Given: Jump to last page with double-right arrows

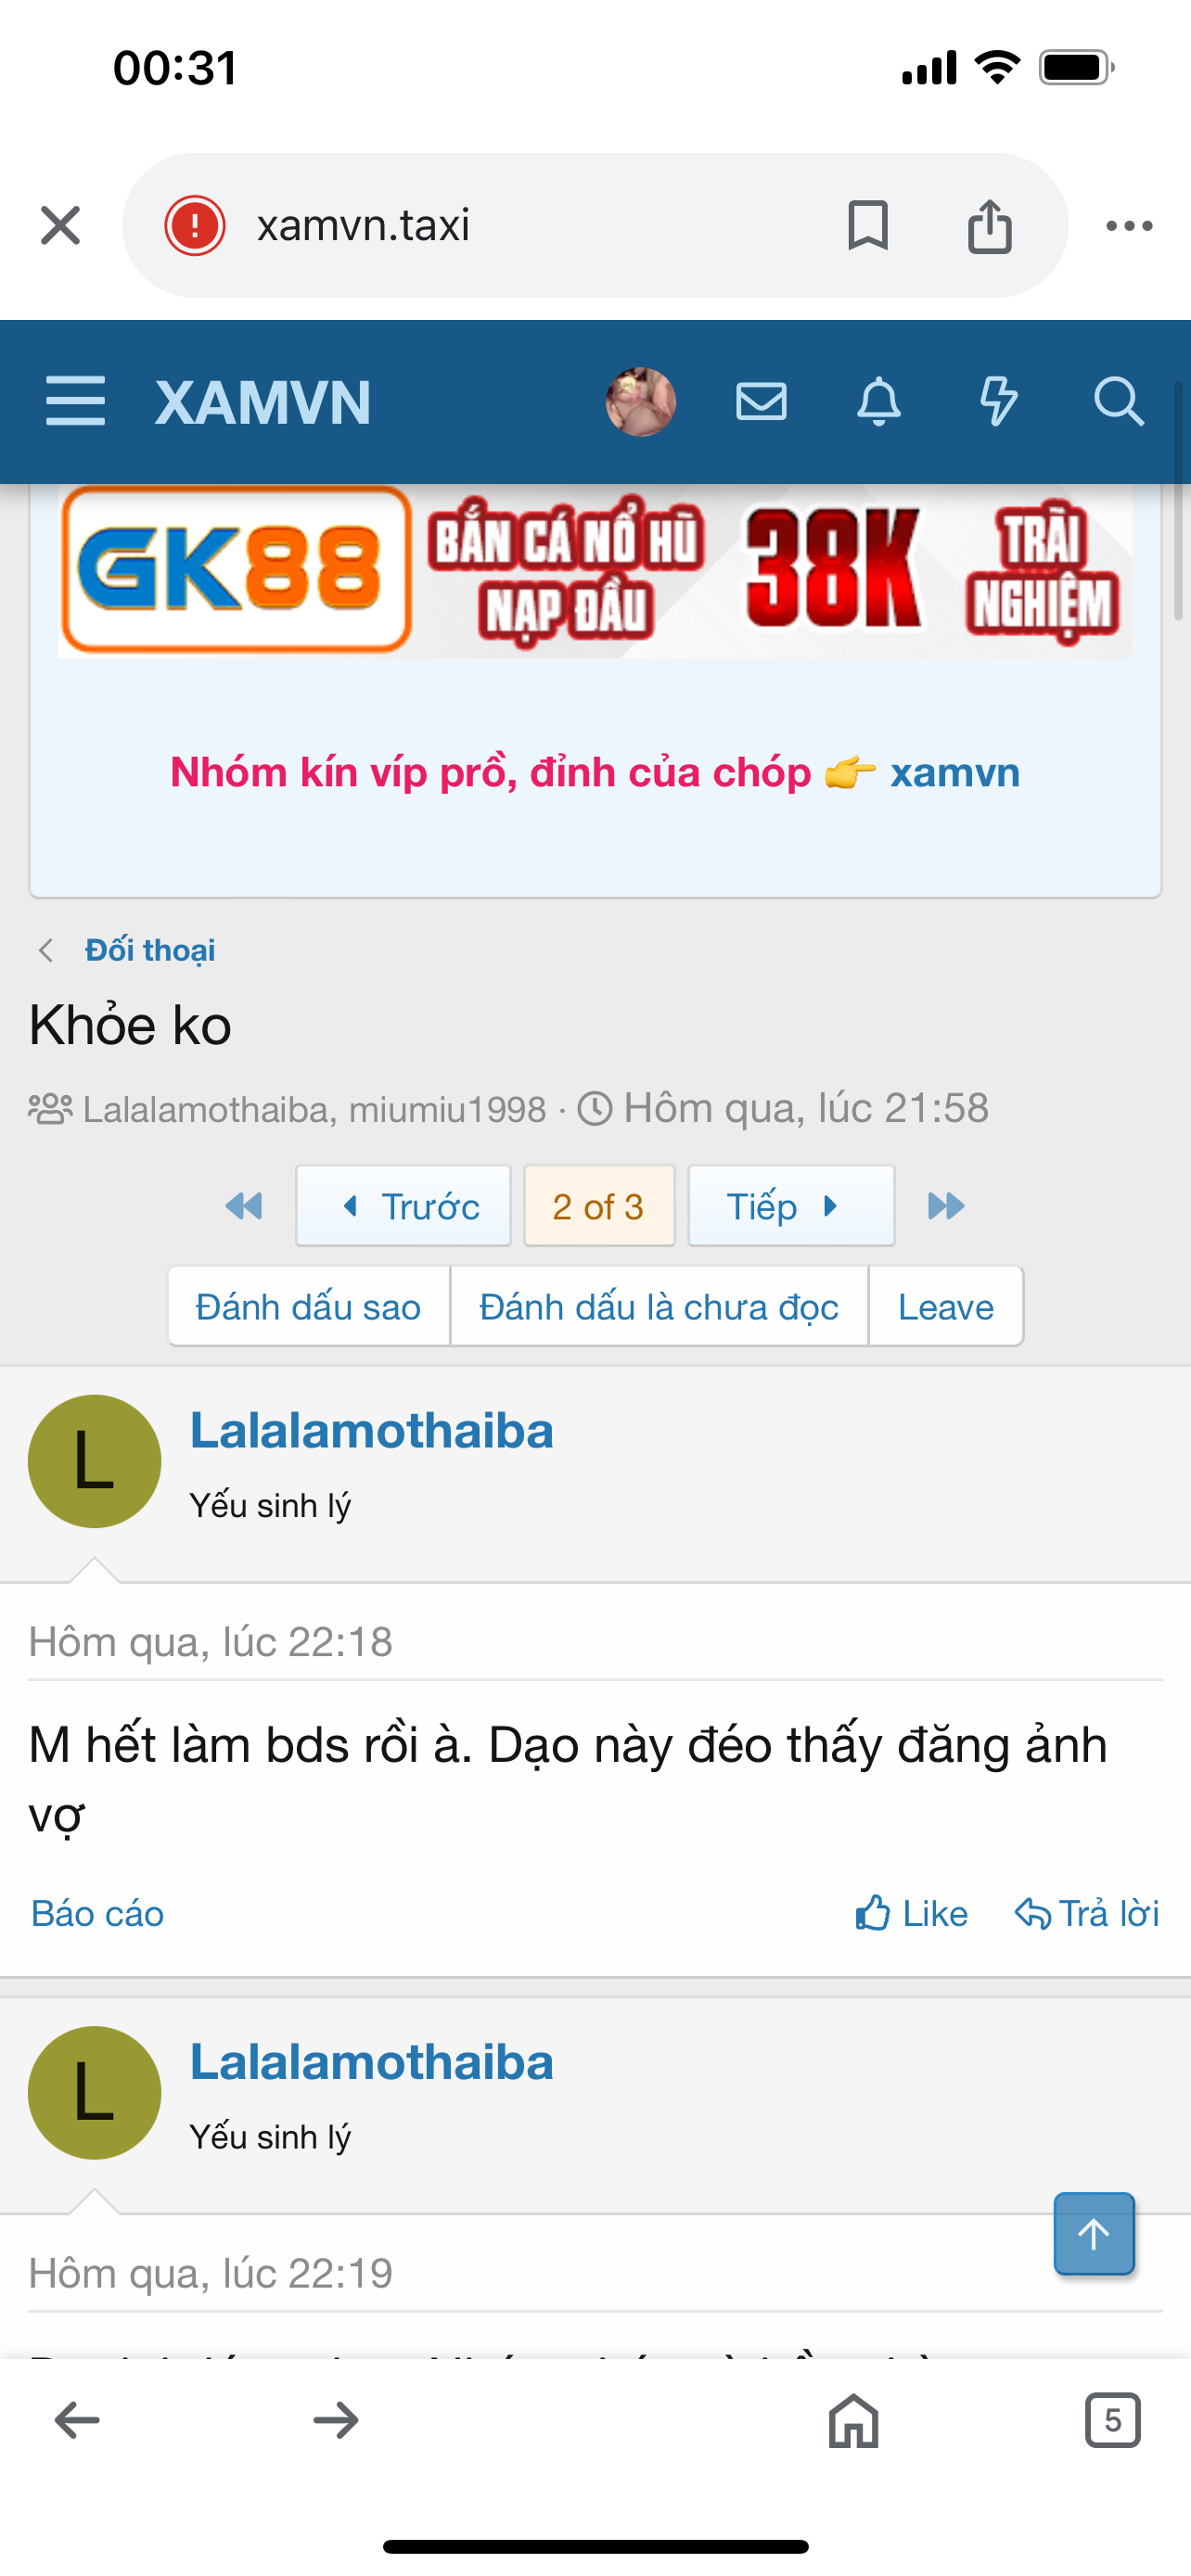Looking at the screenshot, I should pyautogui.click(x=946, y=1206).
